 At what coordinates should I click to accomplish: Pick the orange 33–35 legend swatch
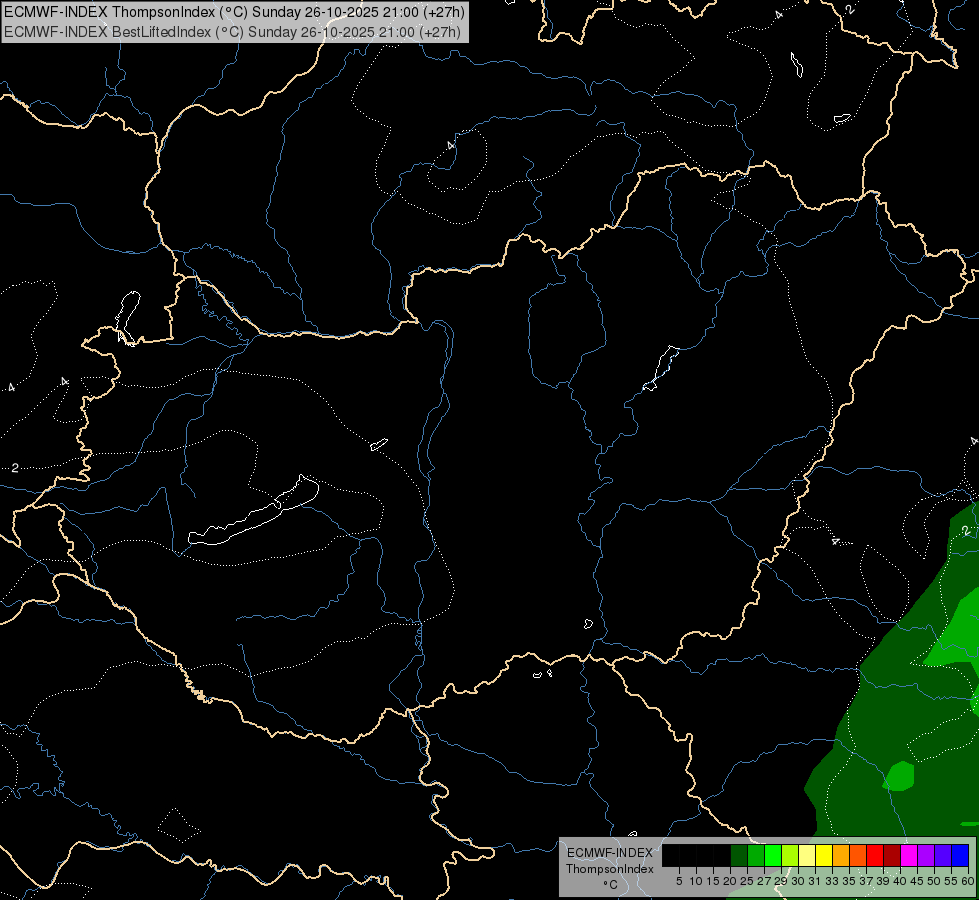[841, 856]
